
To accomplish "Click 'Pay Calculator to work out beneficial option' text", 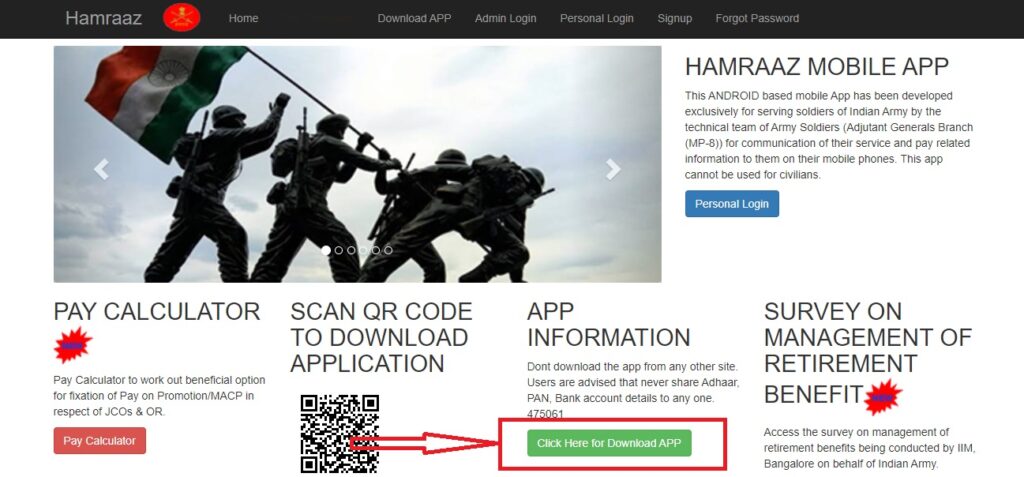I will click(x=159, y=396).
